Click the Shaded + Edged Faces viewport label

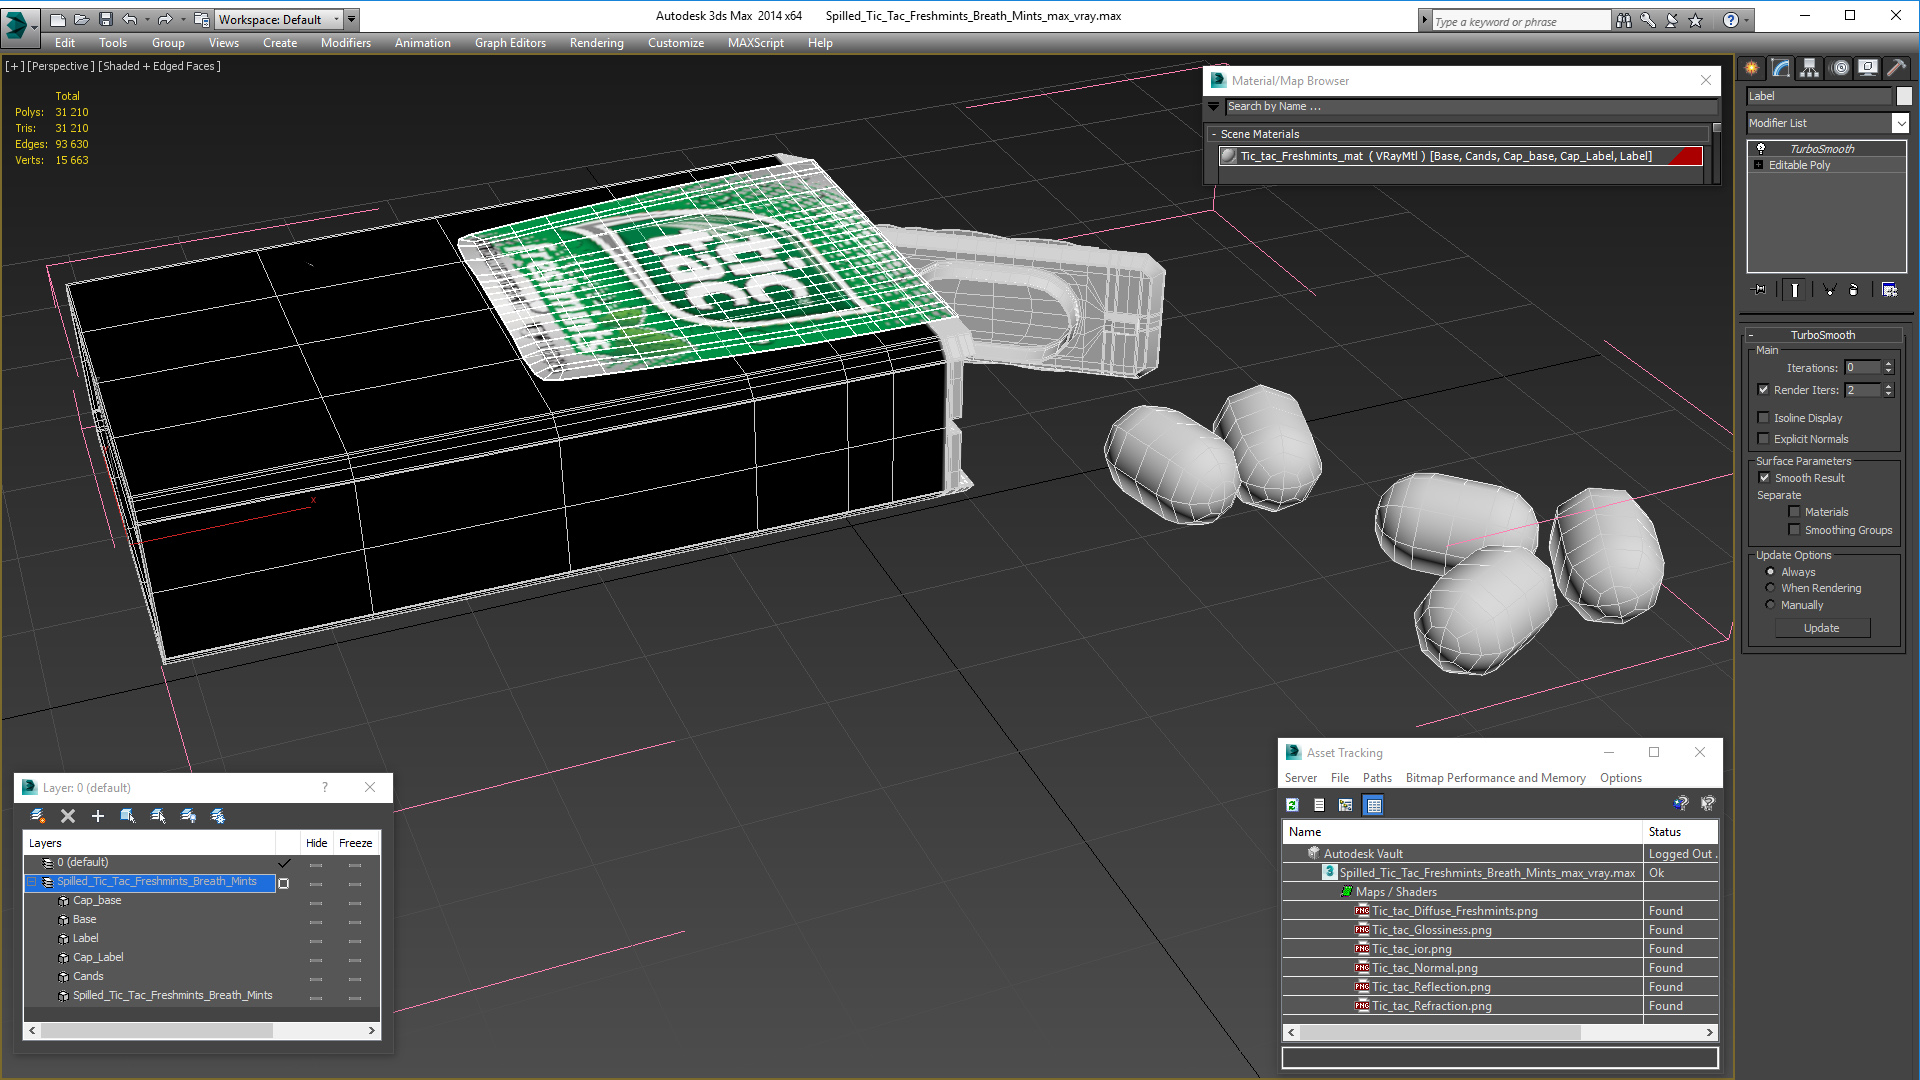pyautogui.click(x=159, y=66)
